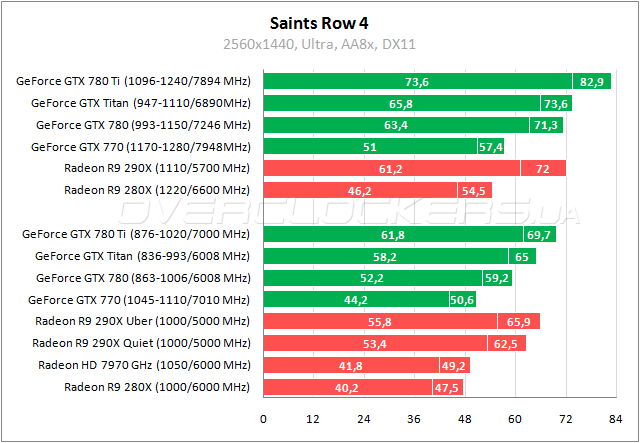Select label "GeForce GTX 780 Ti (1096-1240/7894 MHz)"
The image size is (640, 443).
tap(133, 81)
